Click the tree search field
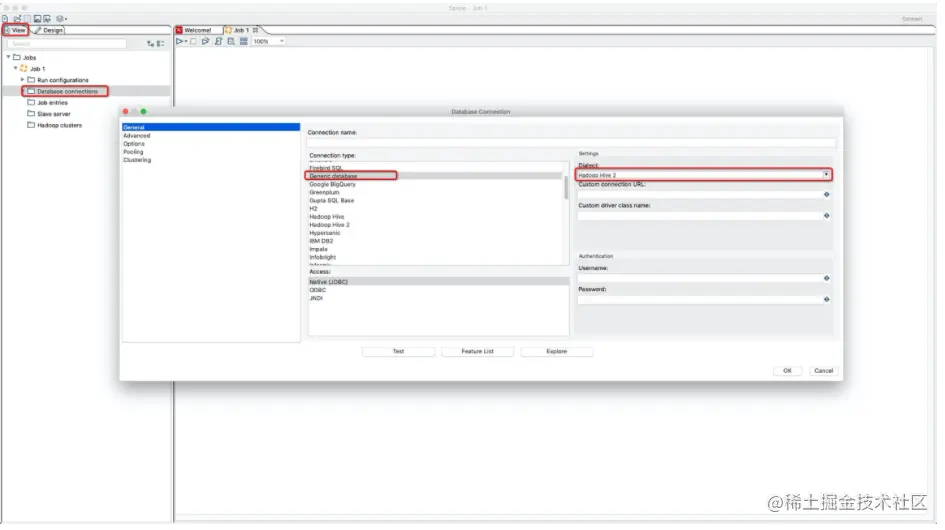945x530 pixels. pos(67,43)
